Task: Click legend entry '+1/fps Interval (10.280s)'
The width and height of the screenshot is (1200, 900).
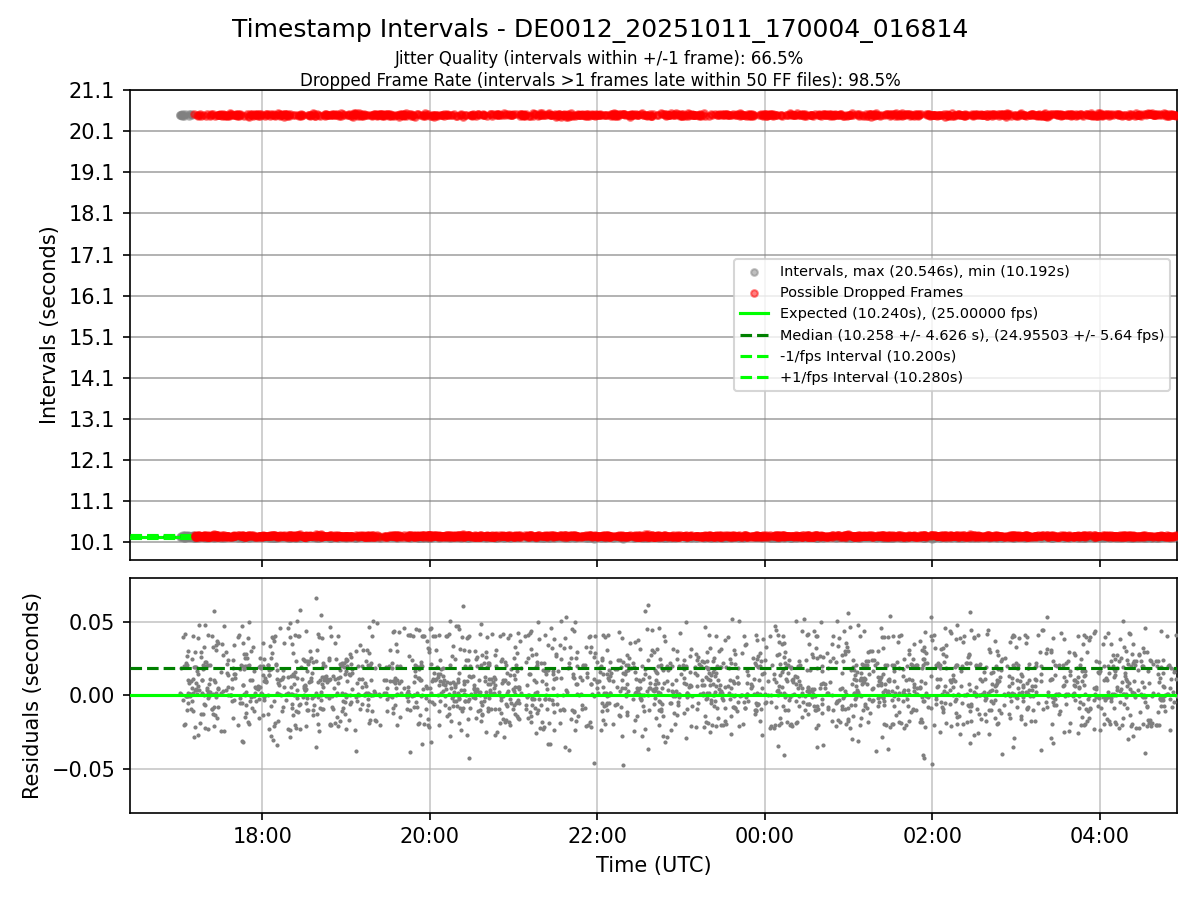Action: pos(871,377)
